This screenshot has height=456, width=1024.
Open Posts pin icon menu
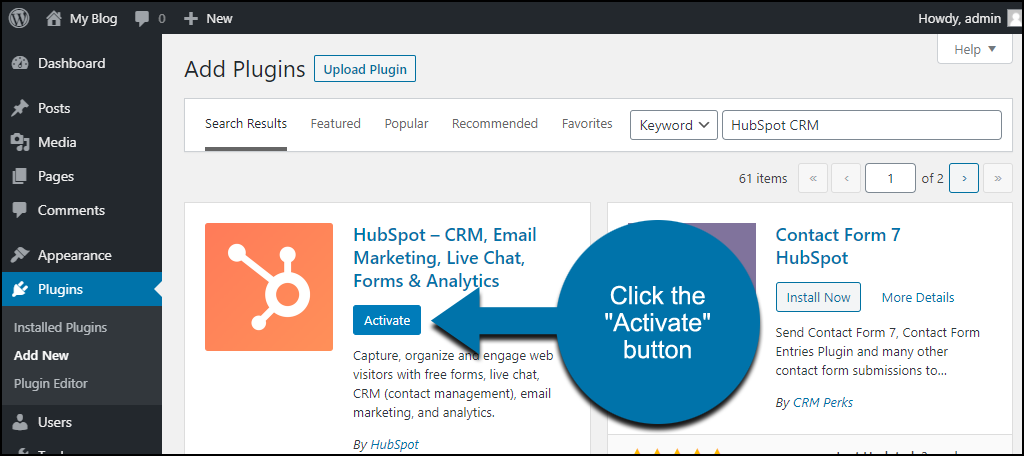tap(20, 108)
